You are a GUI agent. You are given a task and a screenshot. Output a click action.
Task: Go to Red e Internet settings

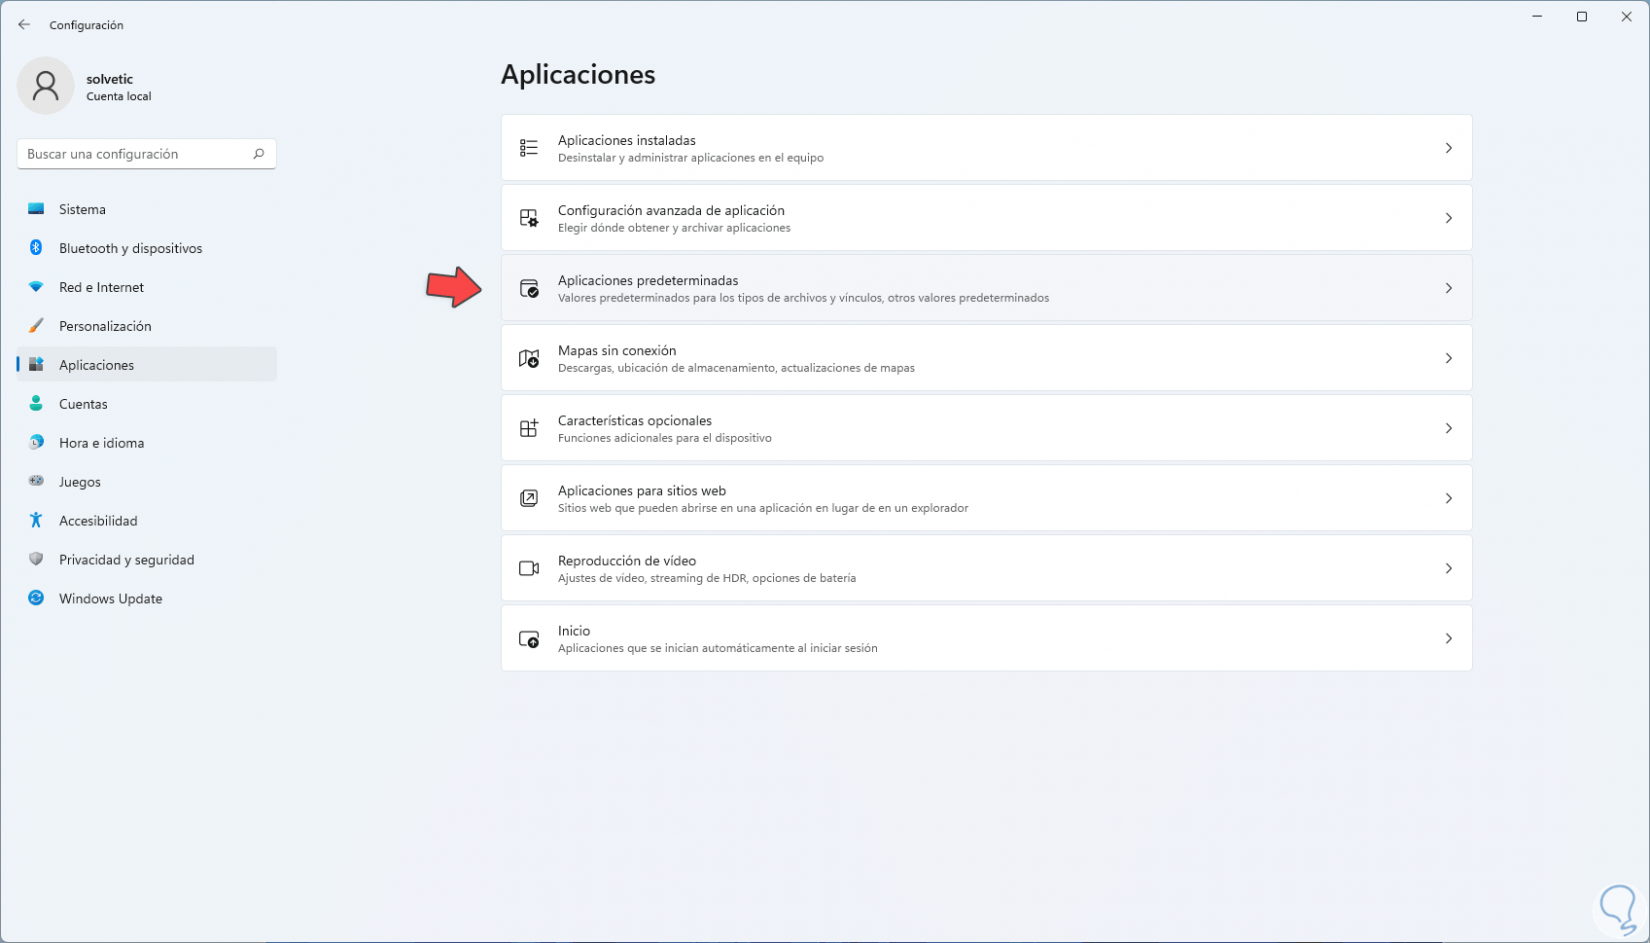101,287
